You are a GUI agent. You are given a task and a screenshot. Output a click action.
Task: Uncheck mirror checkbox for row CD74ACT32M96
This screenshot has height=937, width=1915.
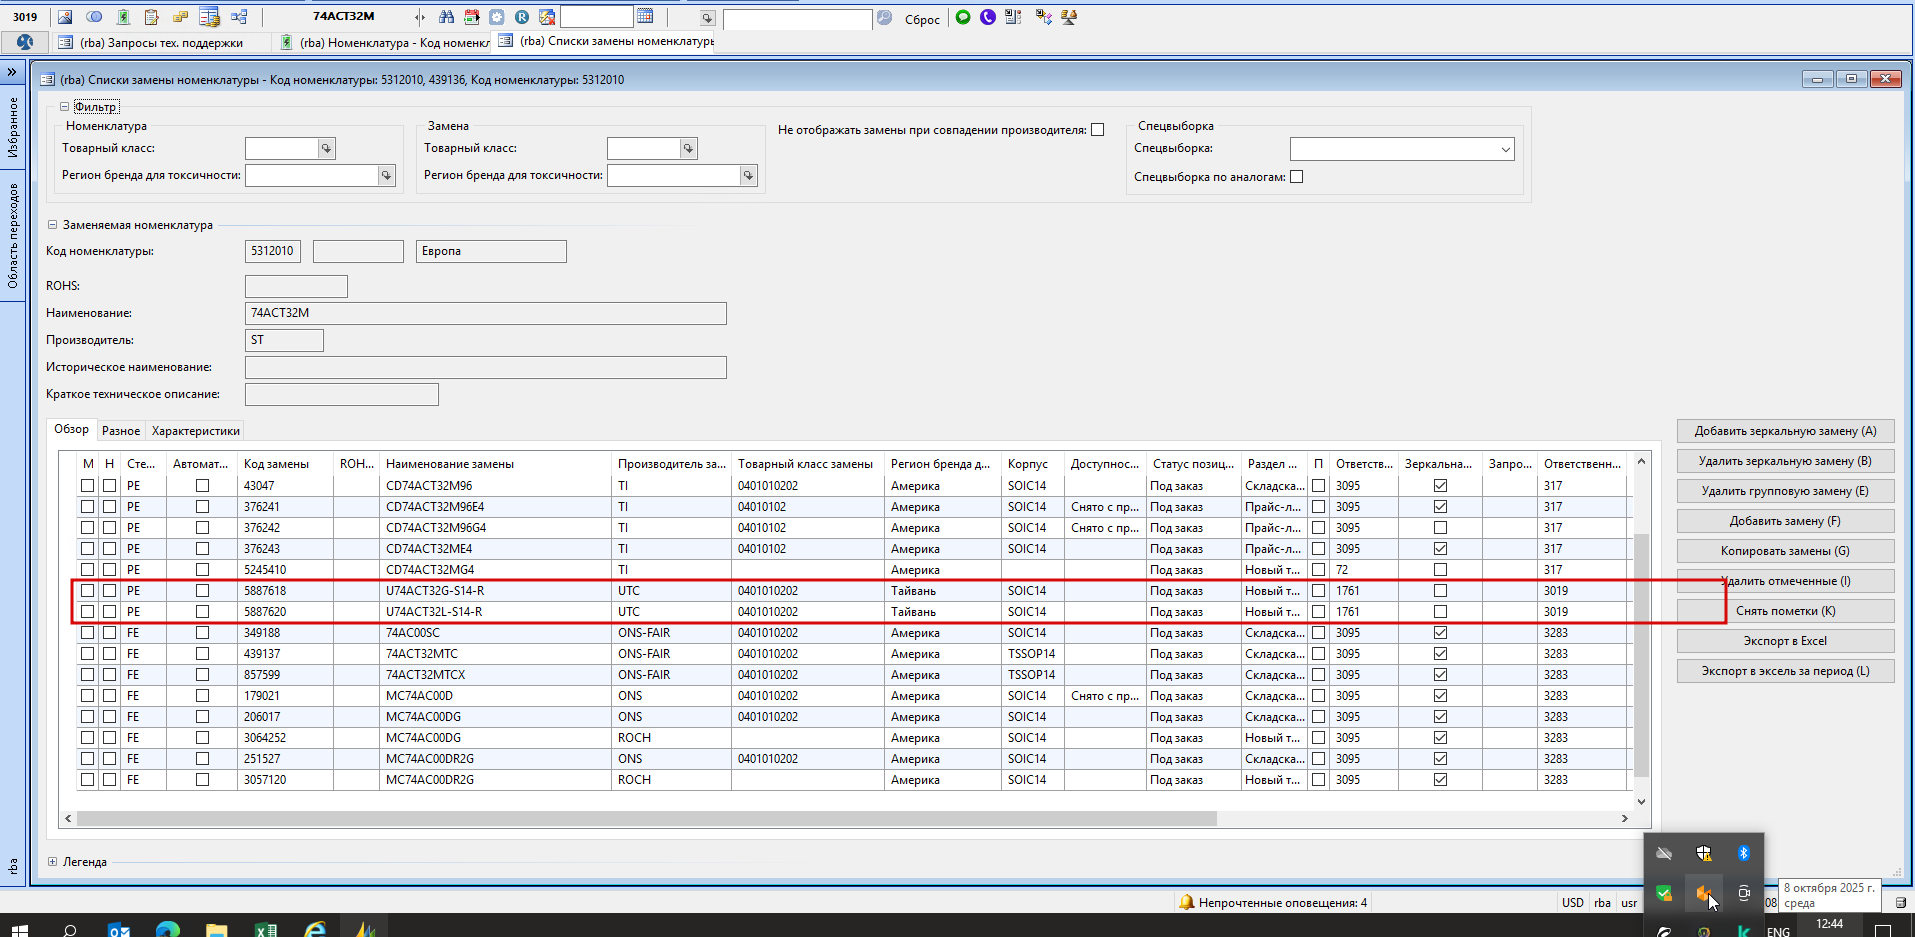pyautogui.click(x=1440, y=486)
